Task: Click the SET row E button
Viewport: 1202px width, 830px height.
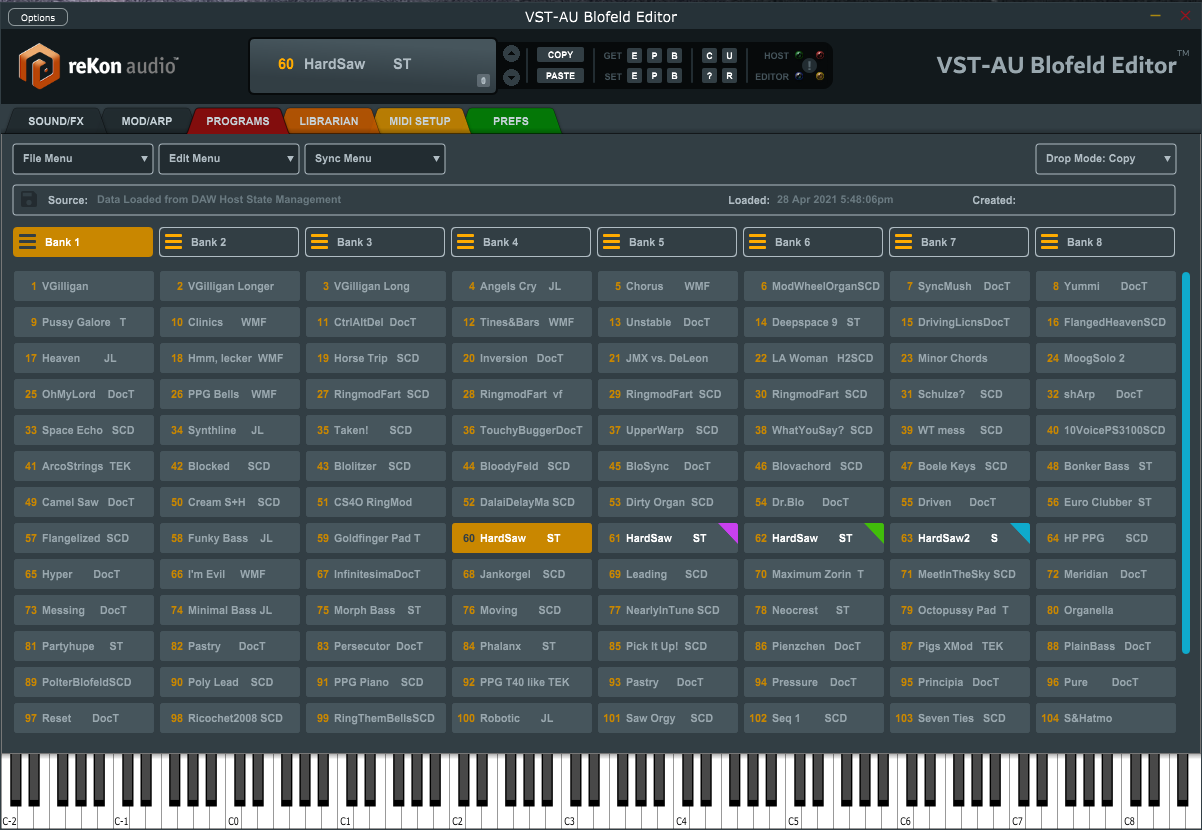Action: (x=634, y=76)
